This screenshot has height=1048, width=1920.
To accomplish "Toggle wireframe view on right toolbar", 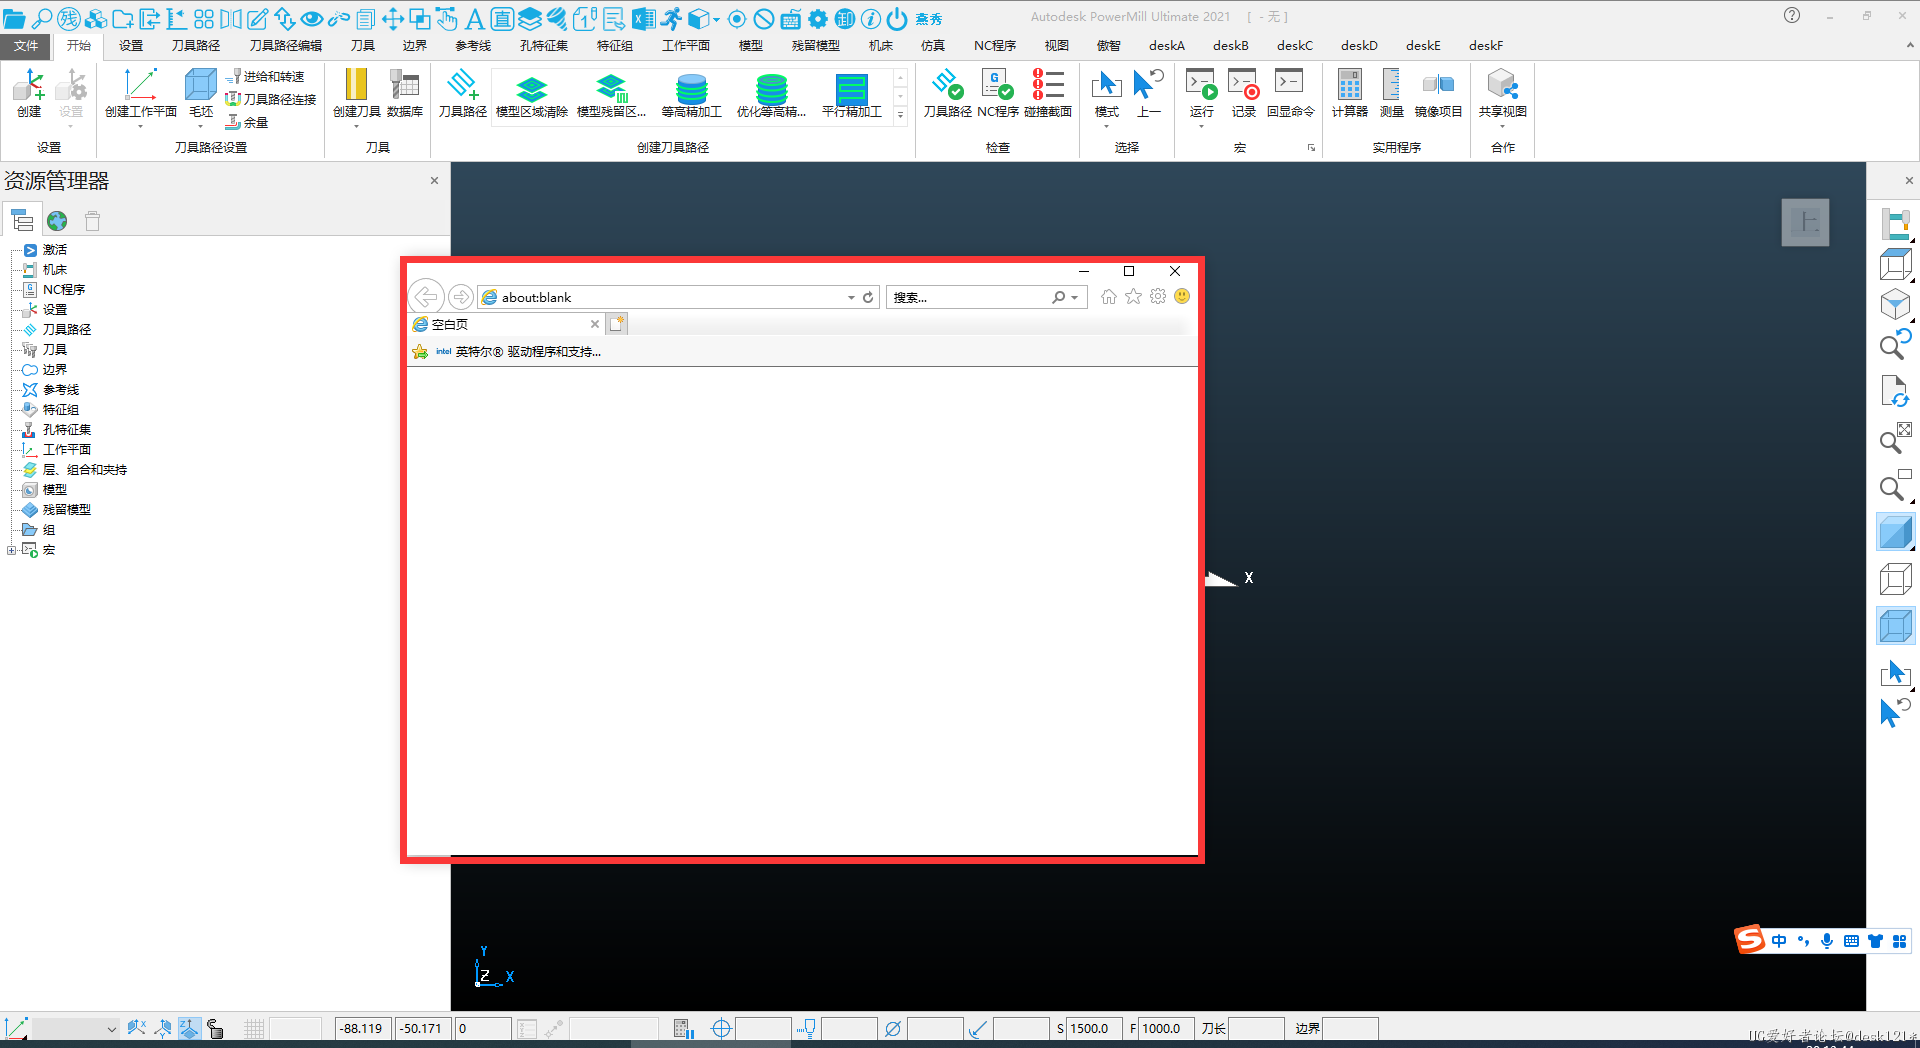I will [x=1895, y=579].
